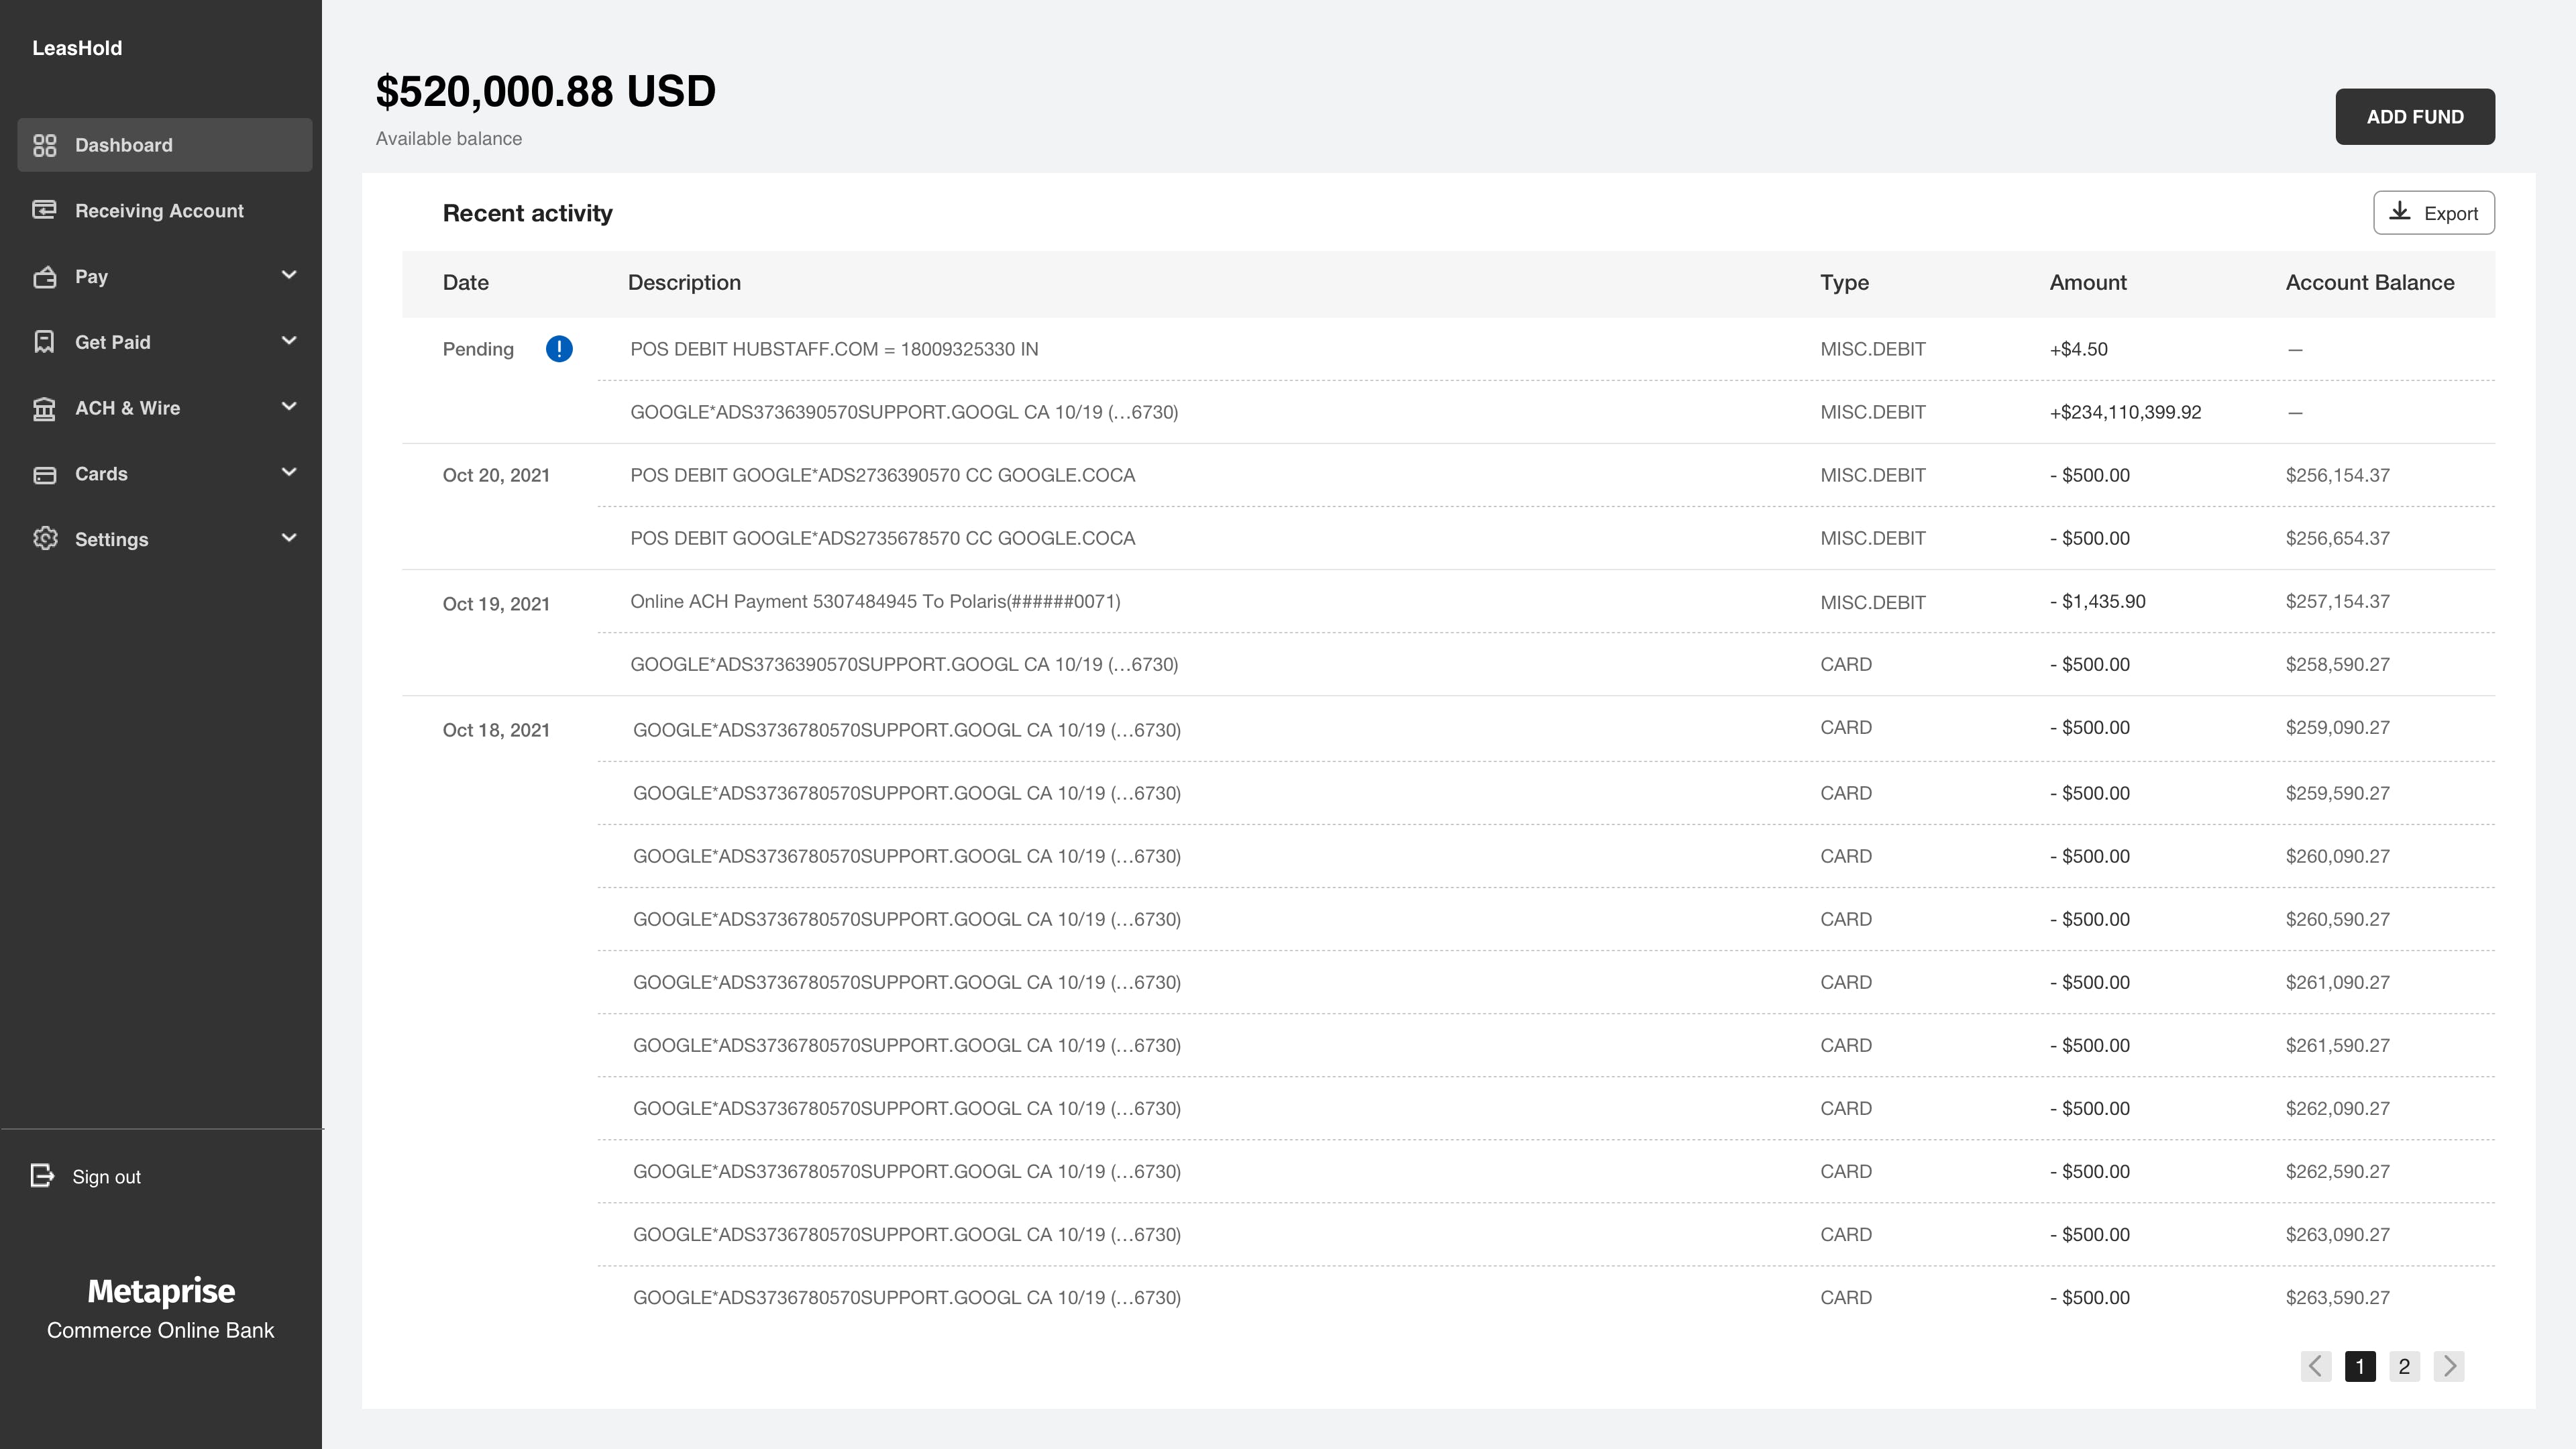Screen dimensions: 2576x1449
Task: Open the Polaris ACH Payment transaction row
Action: tap(875, 601)
